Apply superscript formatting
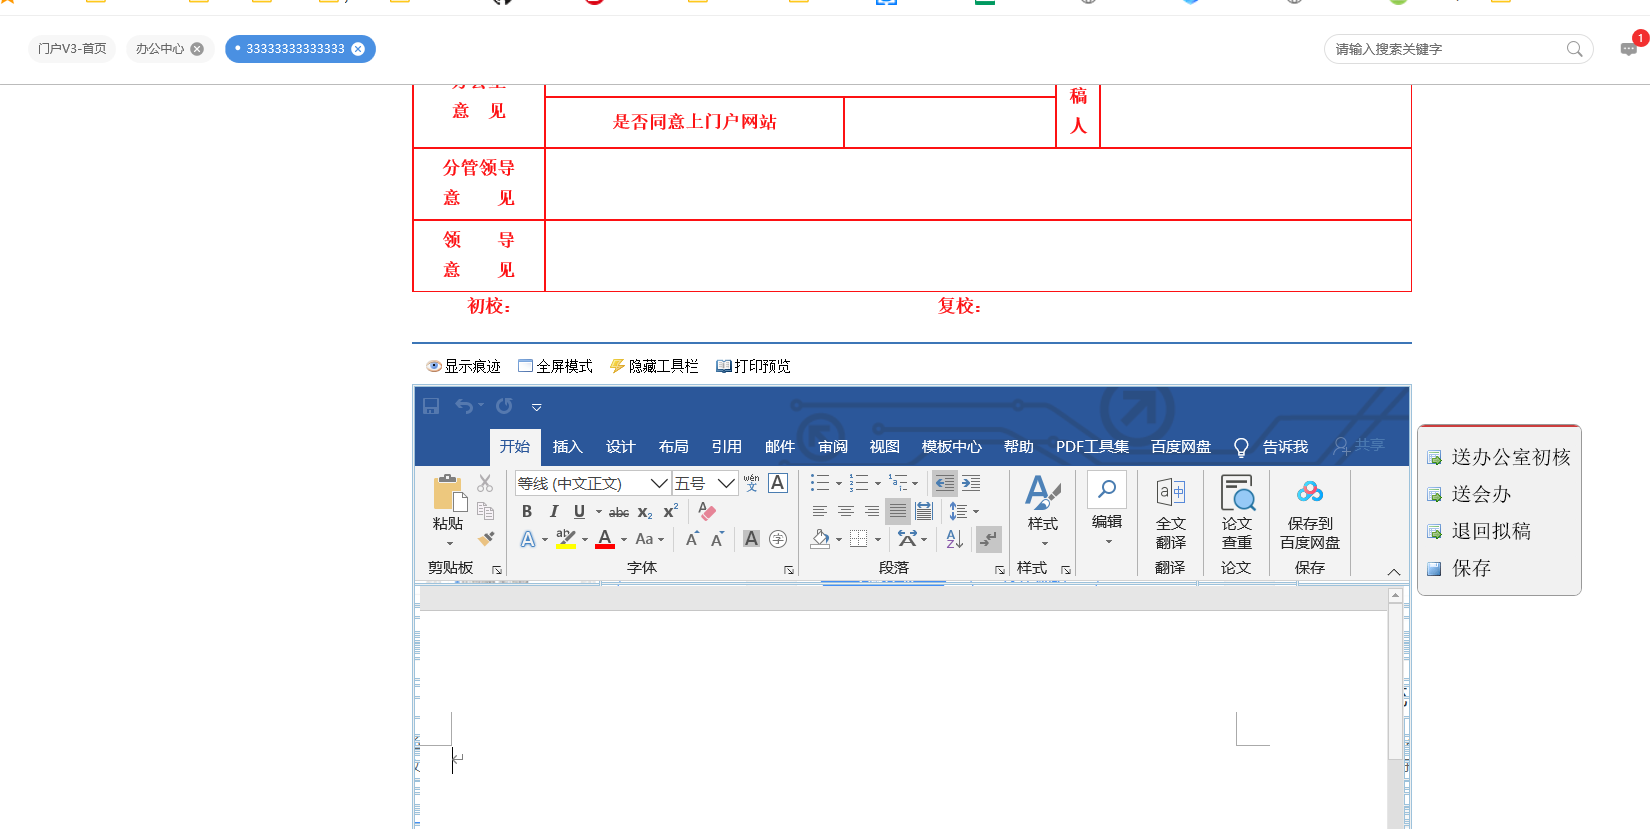Image resolution: width=1650 pixels, height=829 pixels. pos(671,512)
